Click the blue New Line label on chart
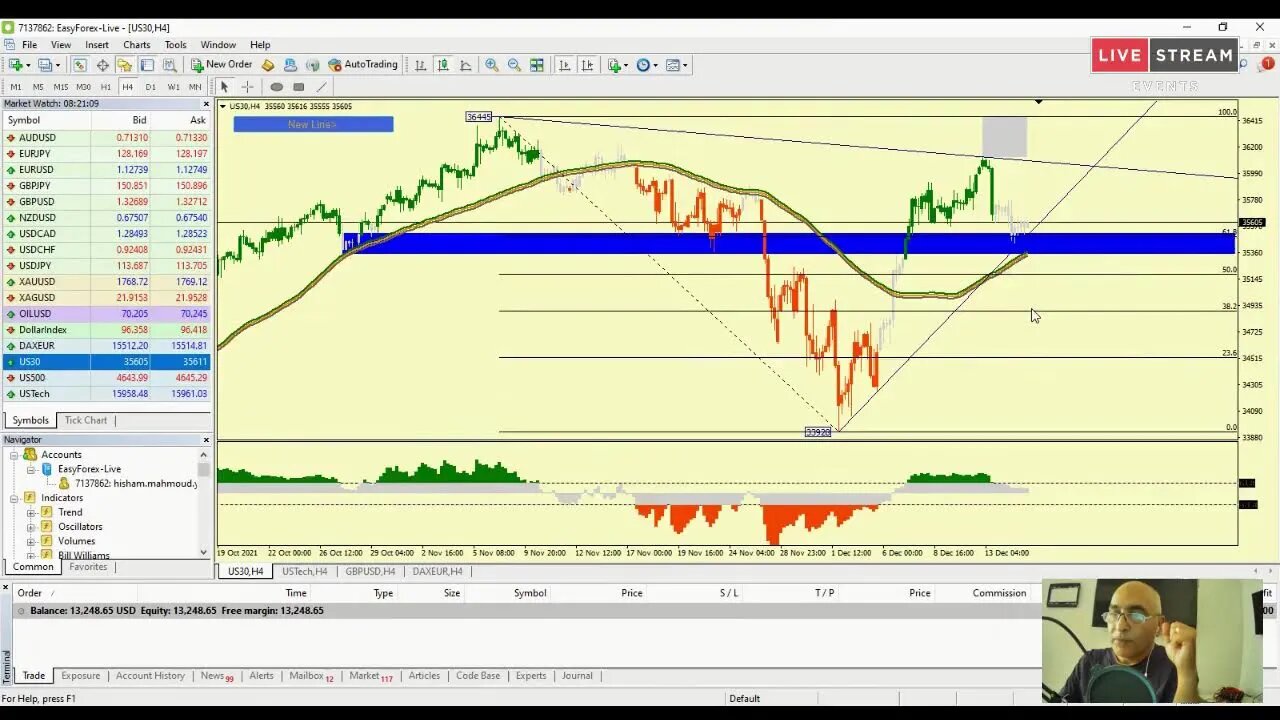 (x=313, y=124)
